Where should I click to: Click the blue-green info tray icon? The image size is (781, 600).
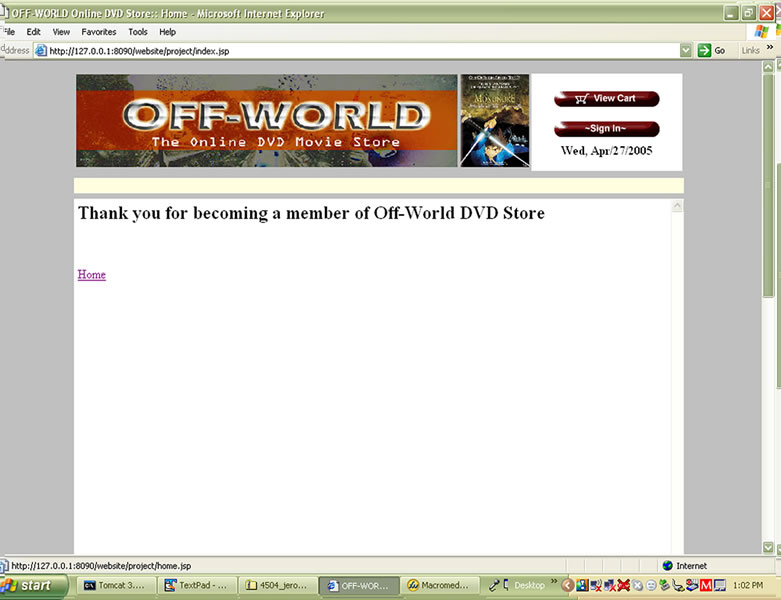(x=582, y=585)
